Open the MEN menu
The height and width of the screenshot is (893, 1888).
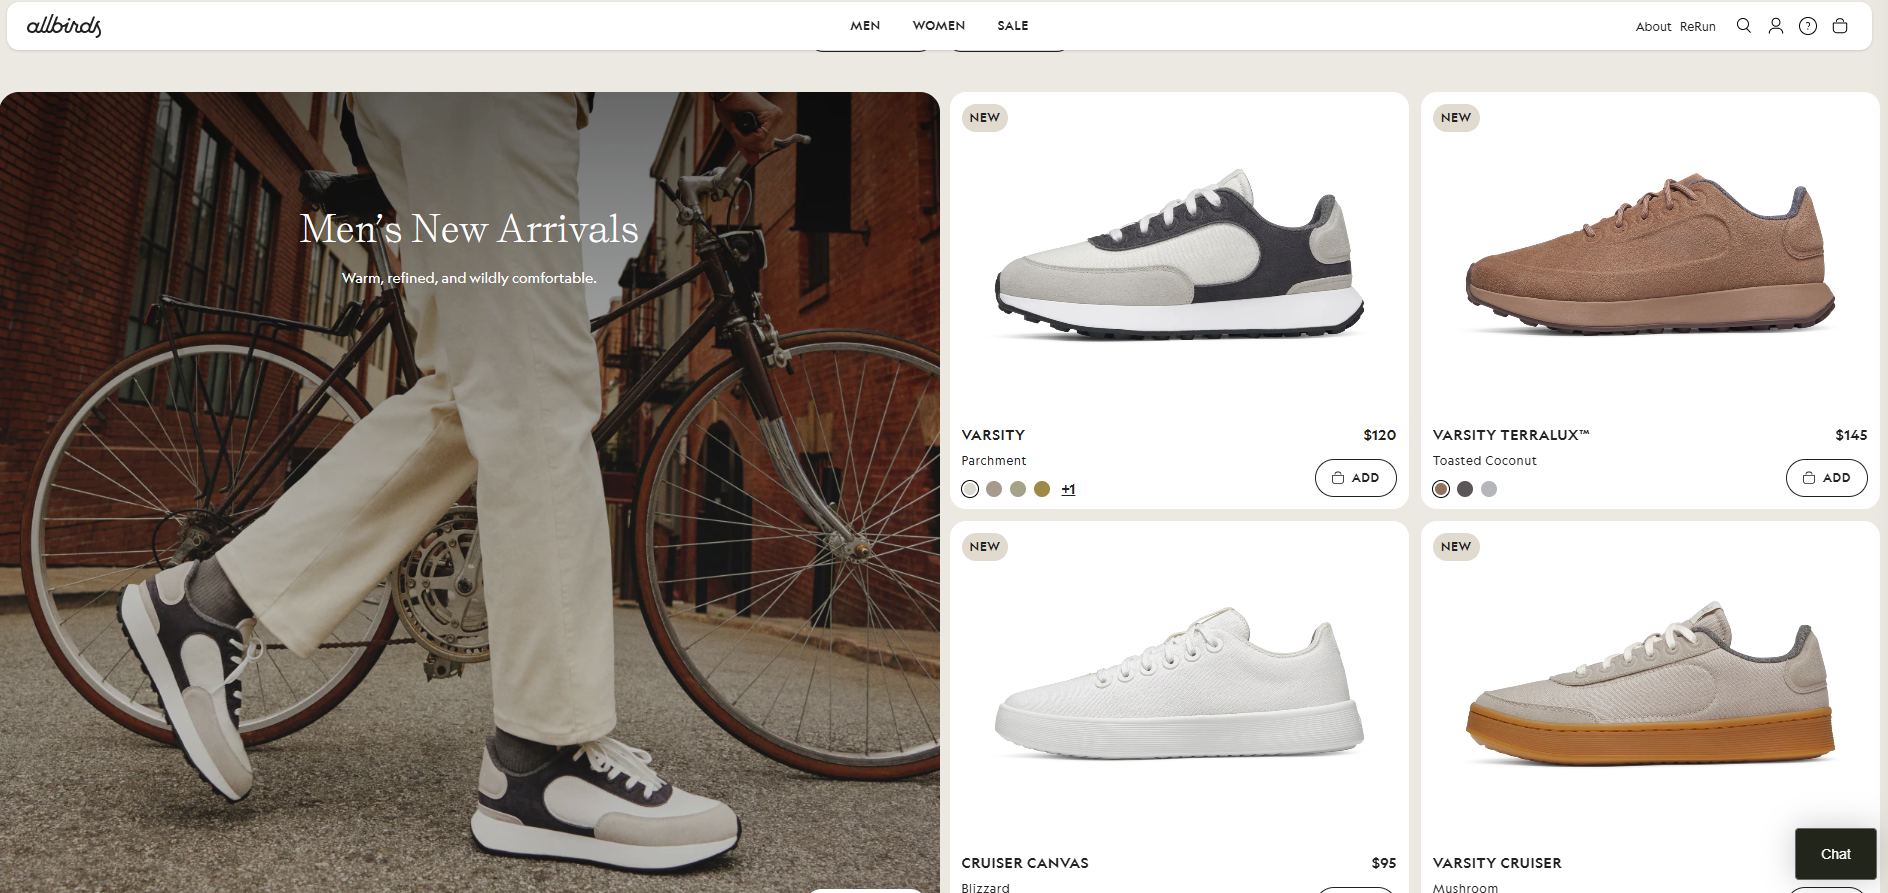tap(865, 26)
